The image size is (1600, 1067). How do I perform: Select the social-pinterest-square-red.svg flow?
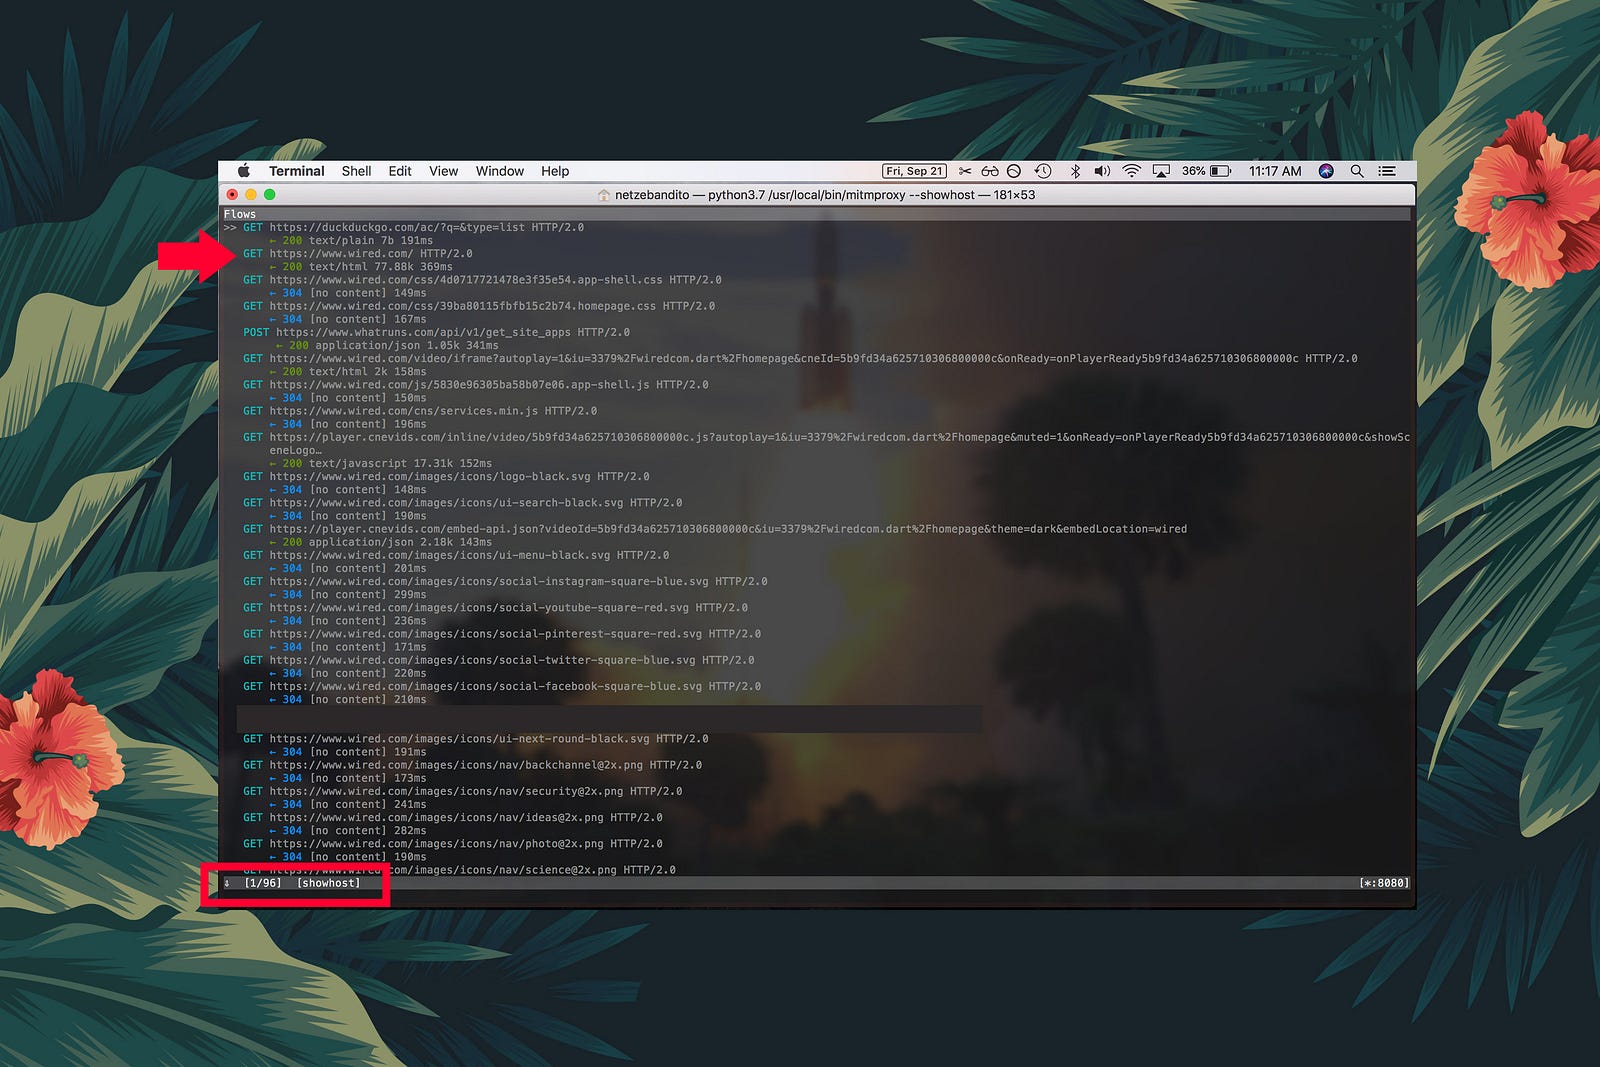502,634
